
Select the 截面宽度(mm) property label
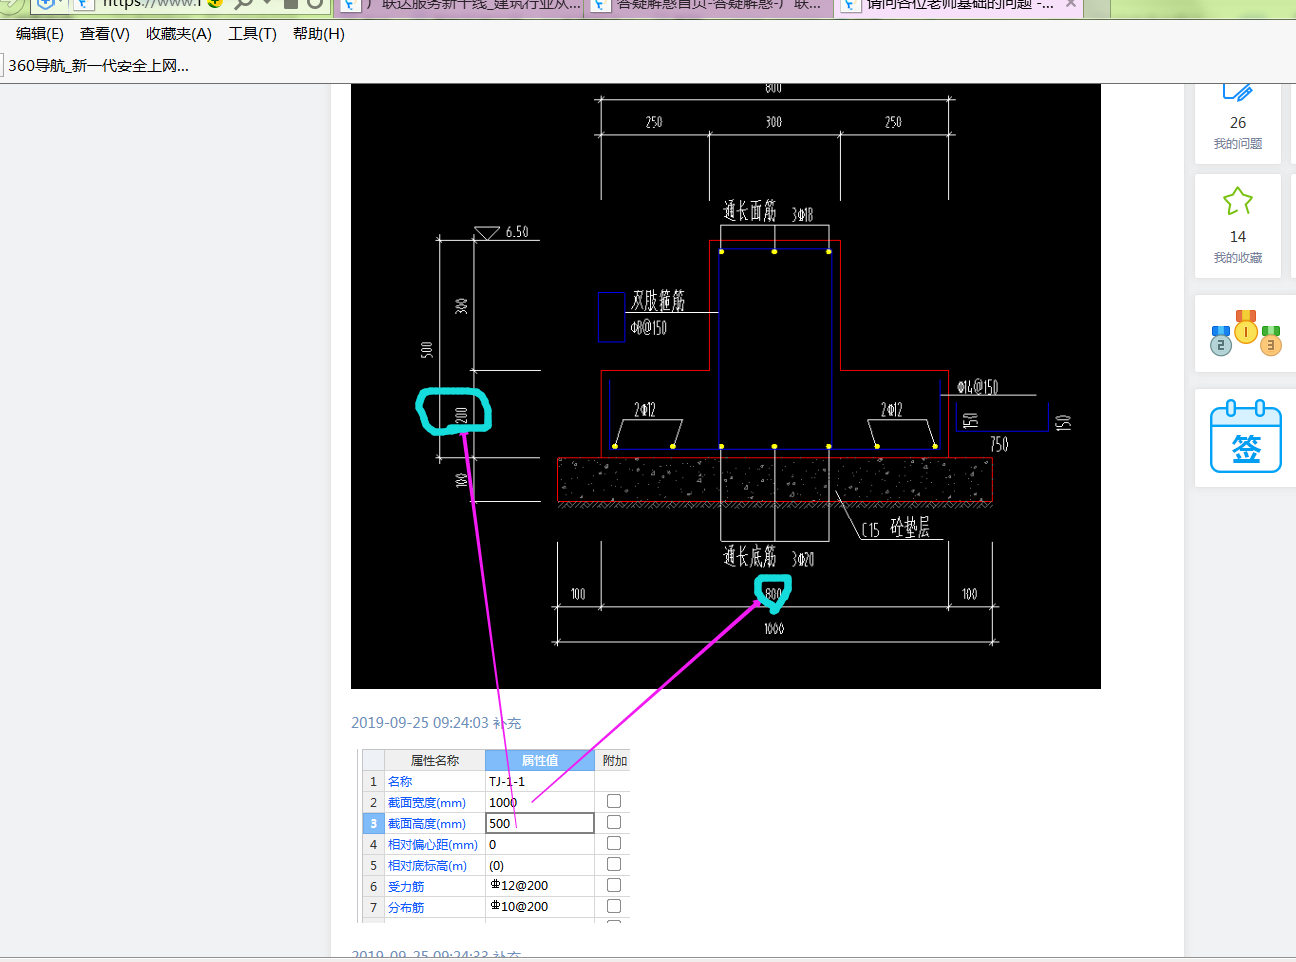click(427, 803)
